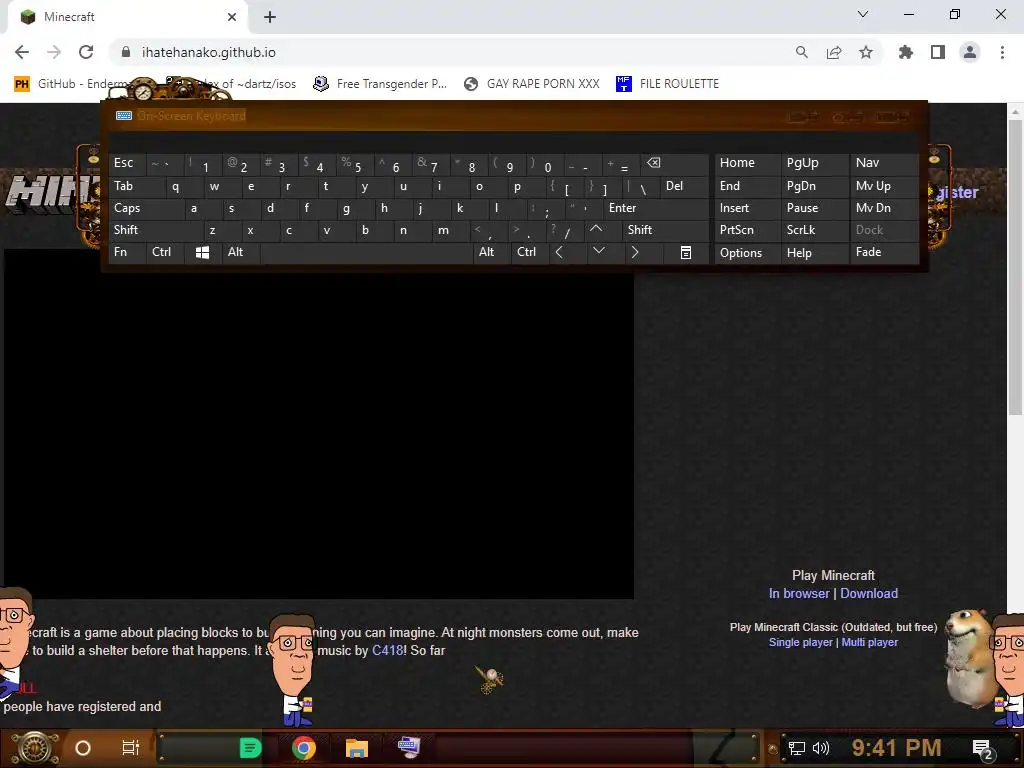The image size is (1024, 768).
Task: Open the tab search chevron
Action: pos(863,14)
